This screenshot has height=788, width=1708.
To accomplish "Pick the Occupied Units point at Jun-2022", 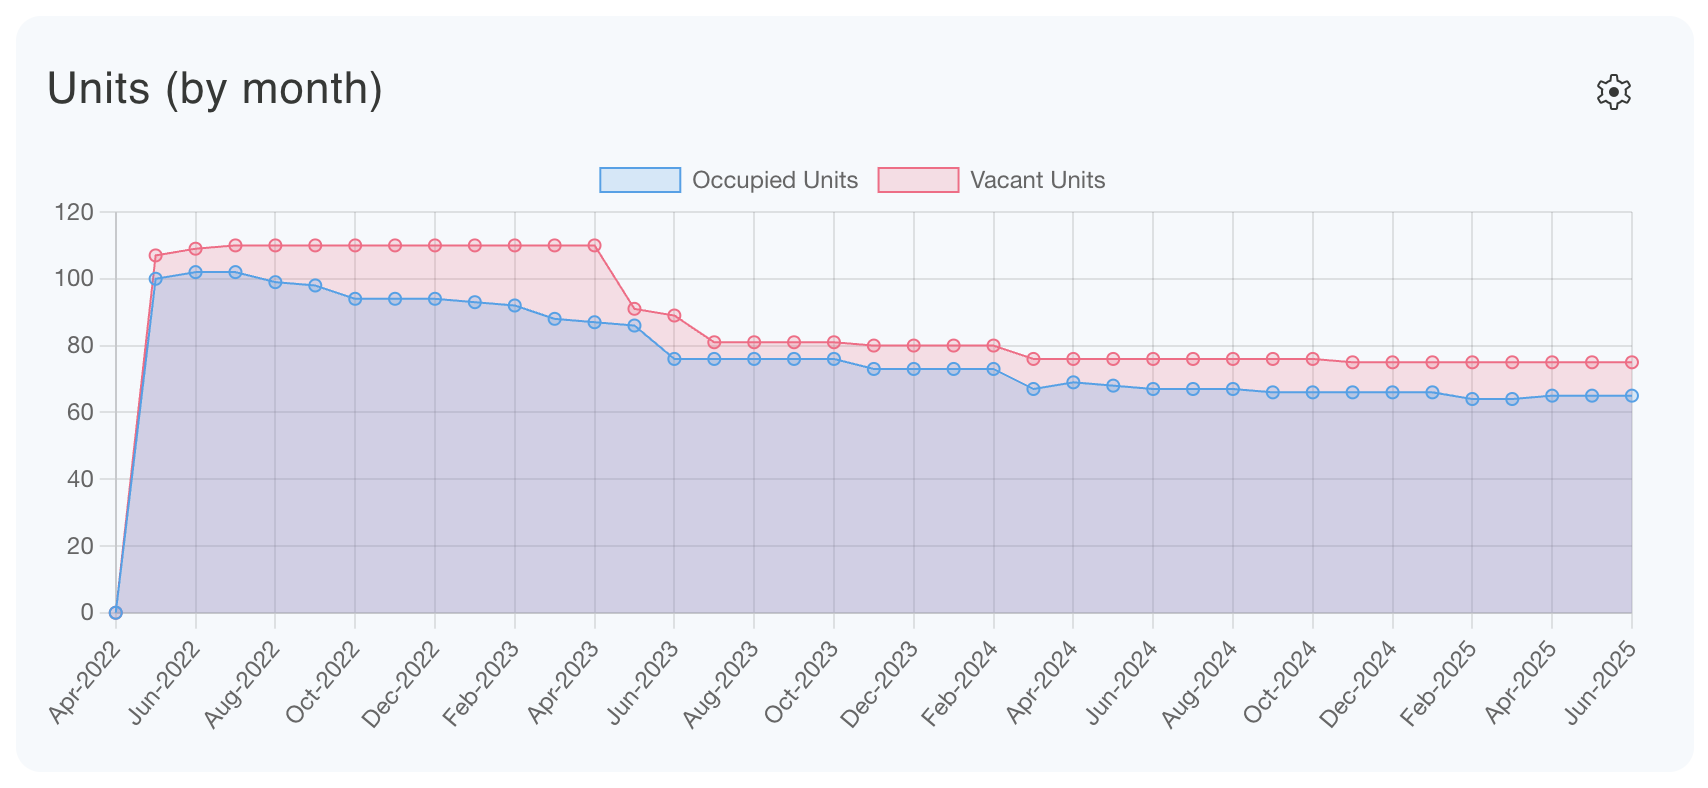I will click(x=196, y=272).
